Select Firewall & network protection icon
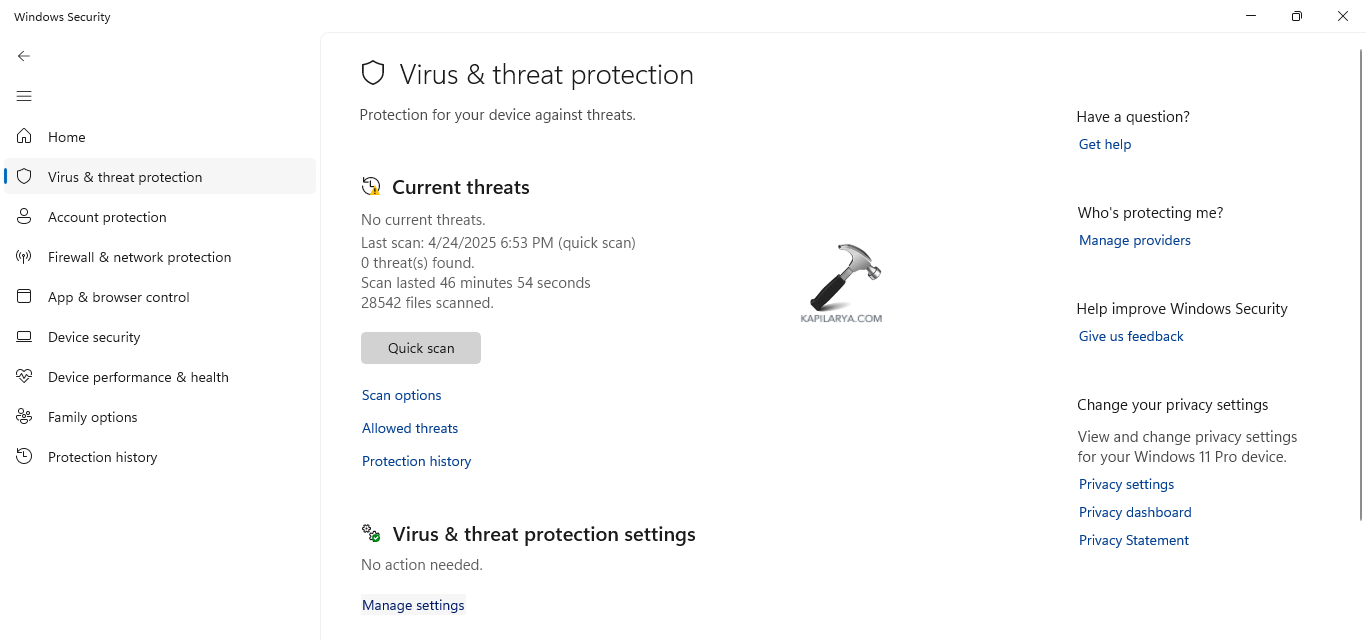 (23, 257)
